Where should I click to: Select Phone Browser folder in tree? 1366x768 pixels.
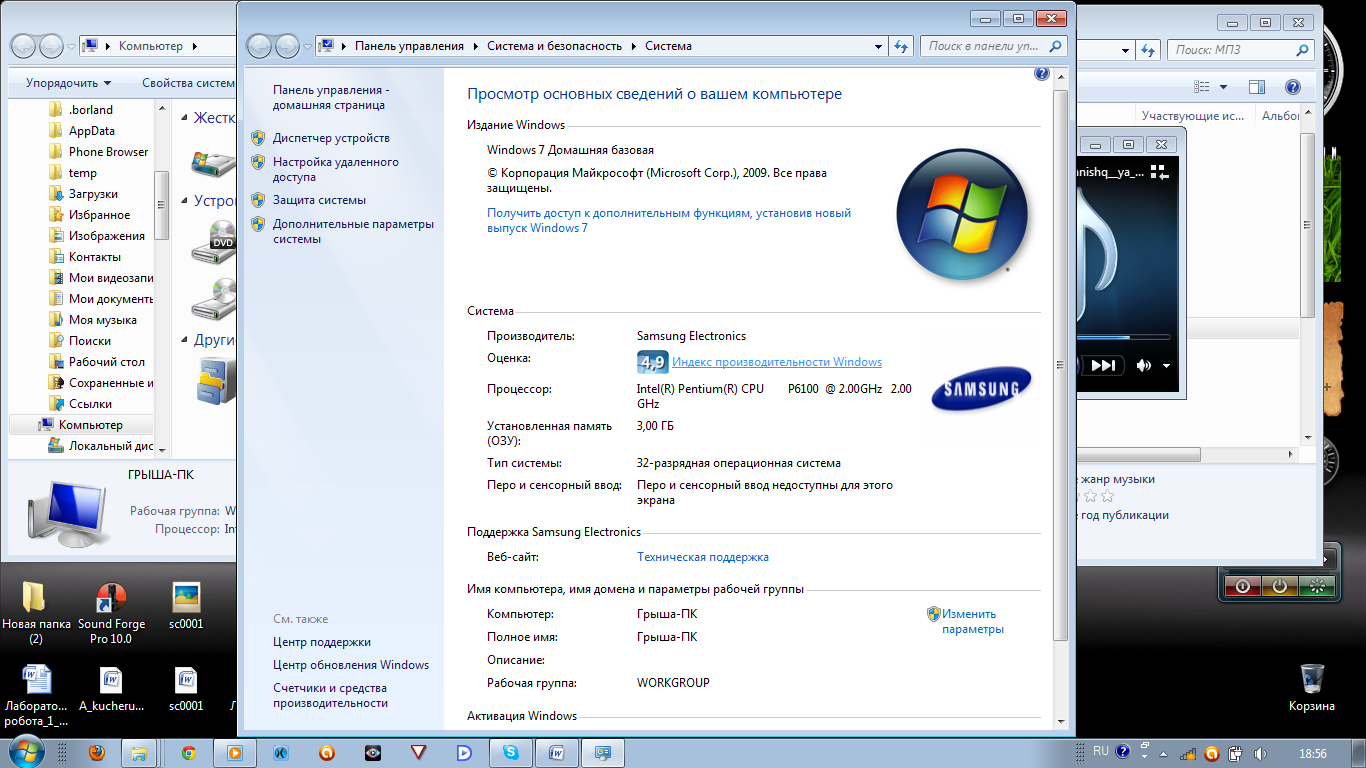108,152
